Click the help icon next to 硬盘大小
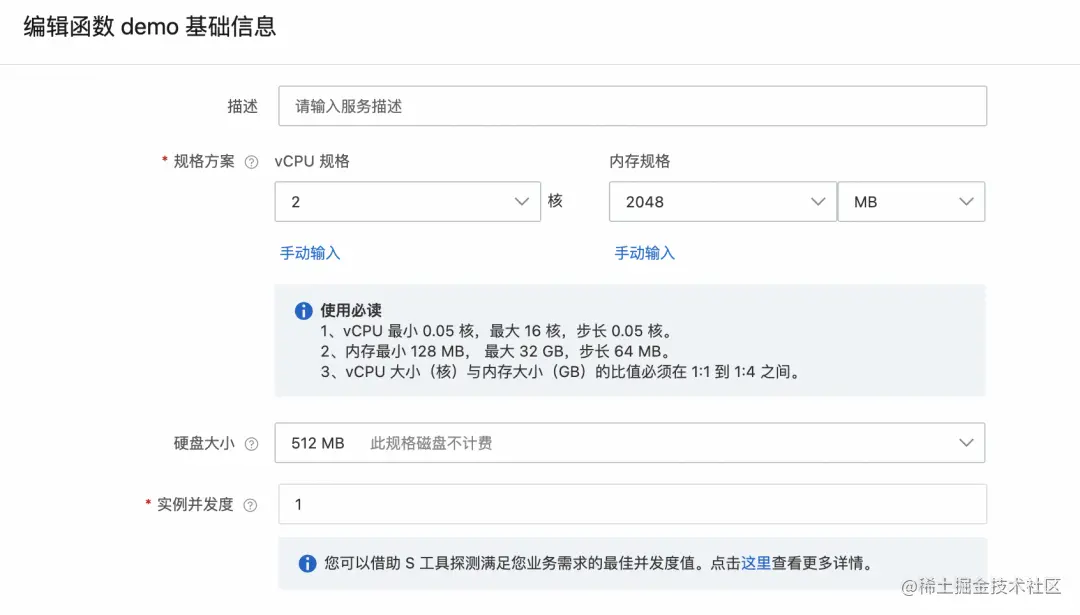 251,444
